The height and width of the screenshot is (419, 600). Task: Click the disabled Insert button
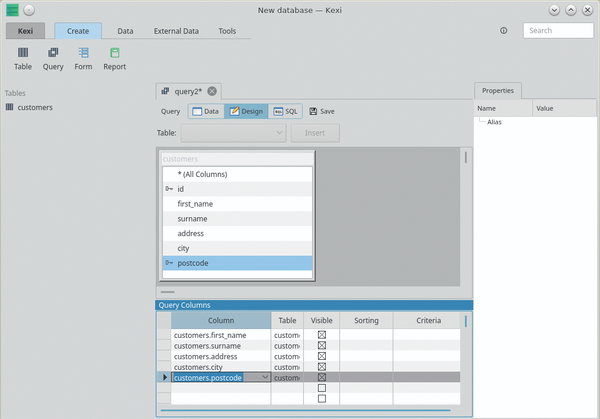point(315,133)
